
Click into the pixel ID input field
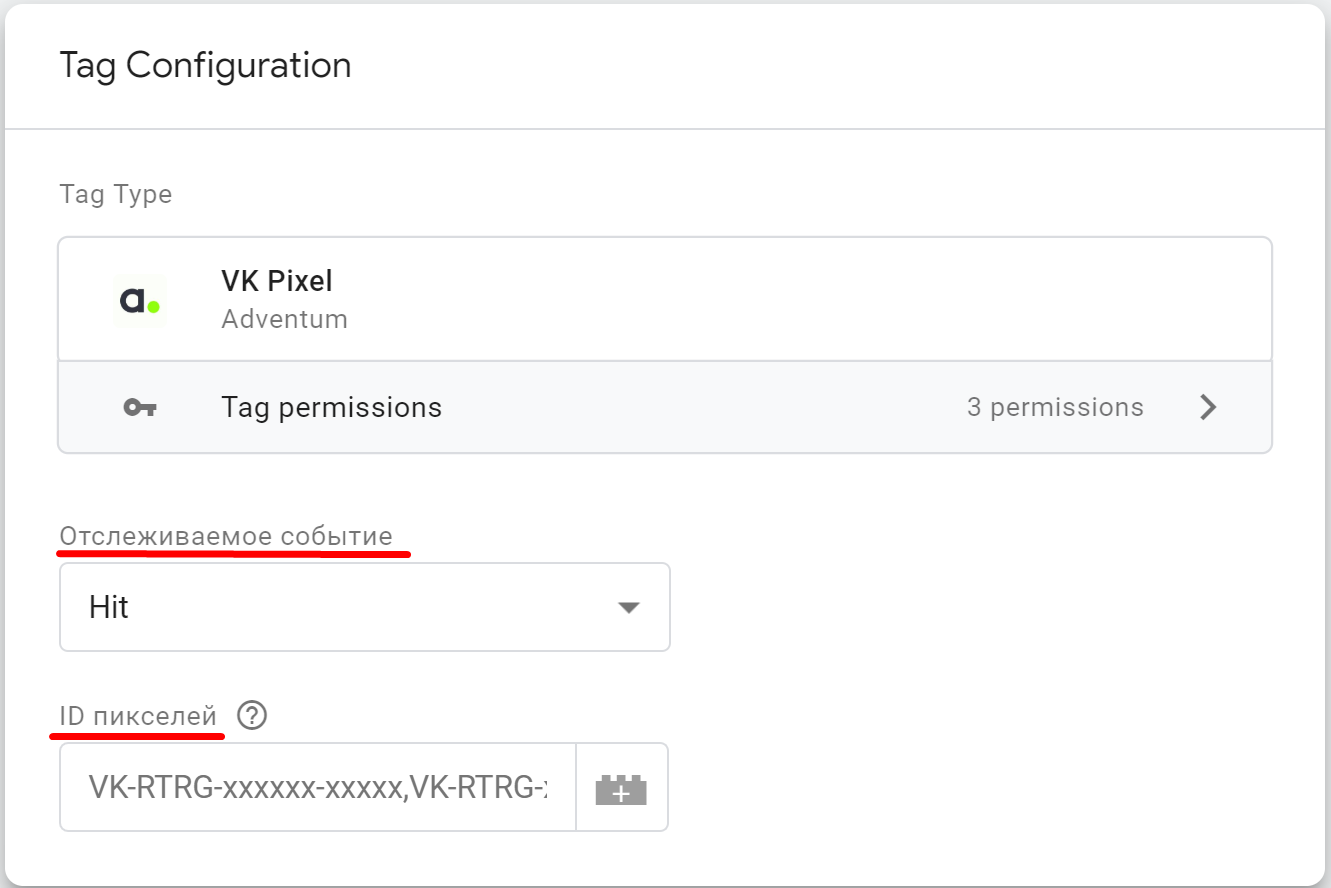pyautogui.click(x=318, y=788)
